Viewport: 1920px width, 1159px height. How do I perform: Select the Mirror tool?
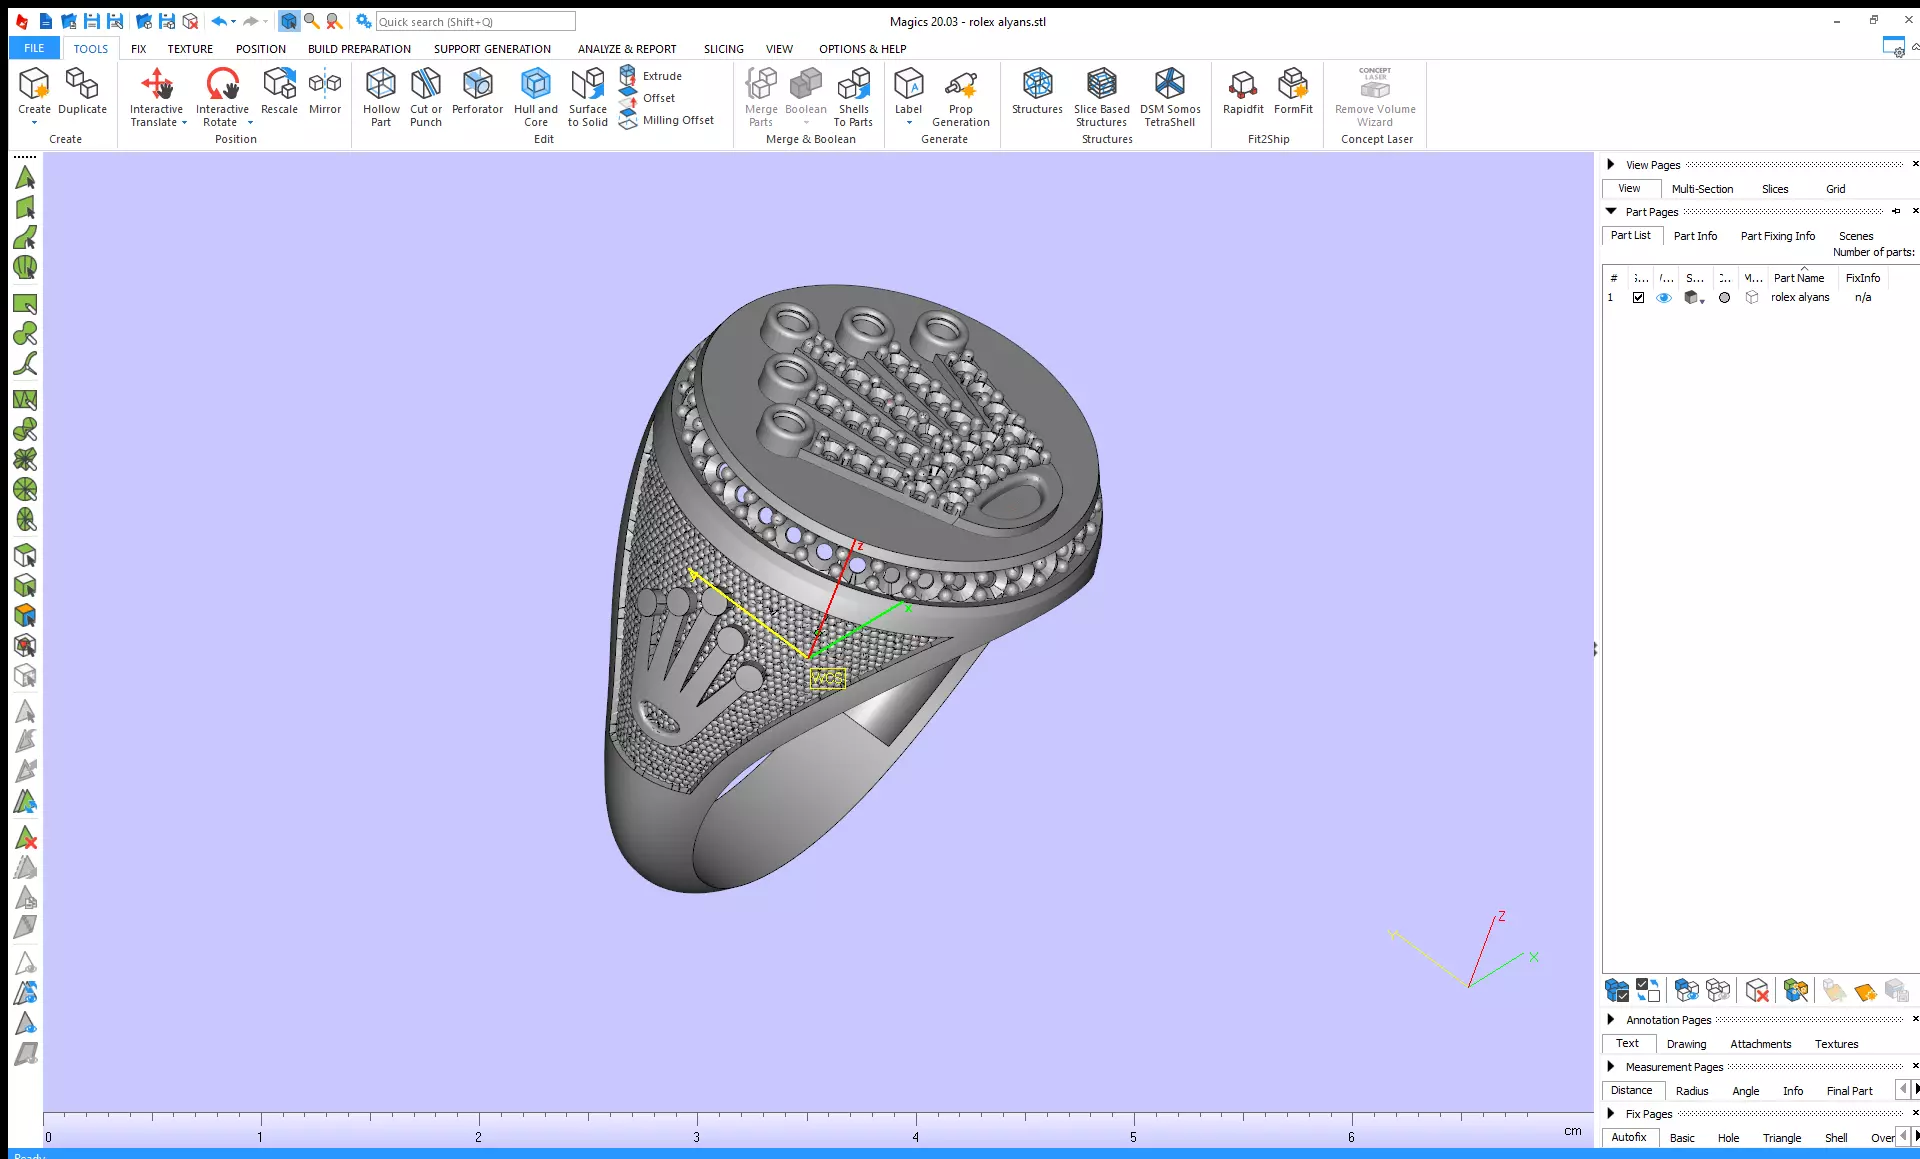click(325, 92)
